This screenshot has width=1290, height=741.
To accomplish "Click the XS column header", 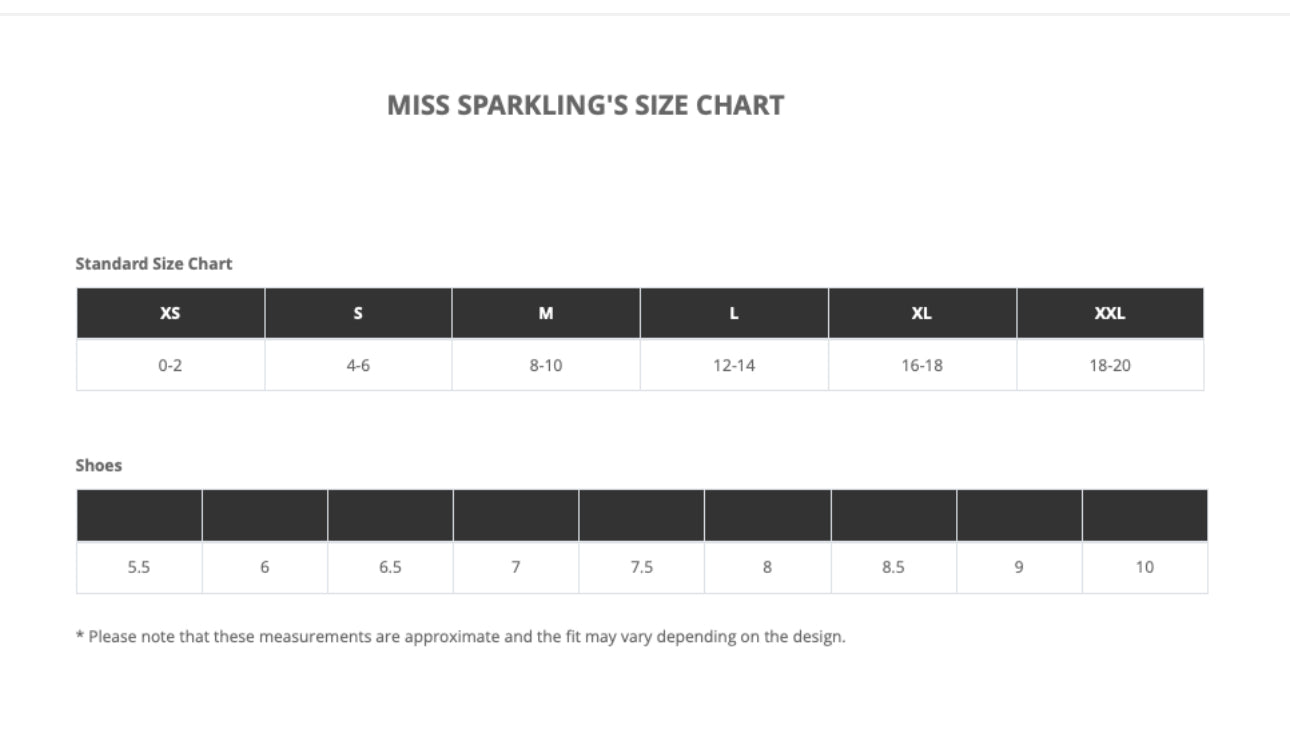I will [x=170, y=313].
